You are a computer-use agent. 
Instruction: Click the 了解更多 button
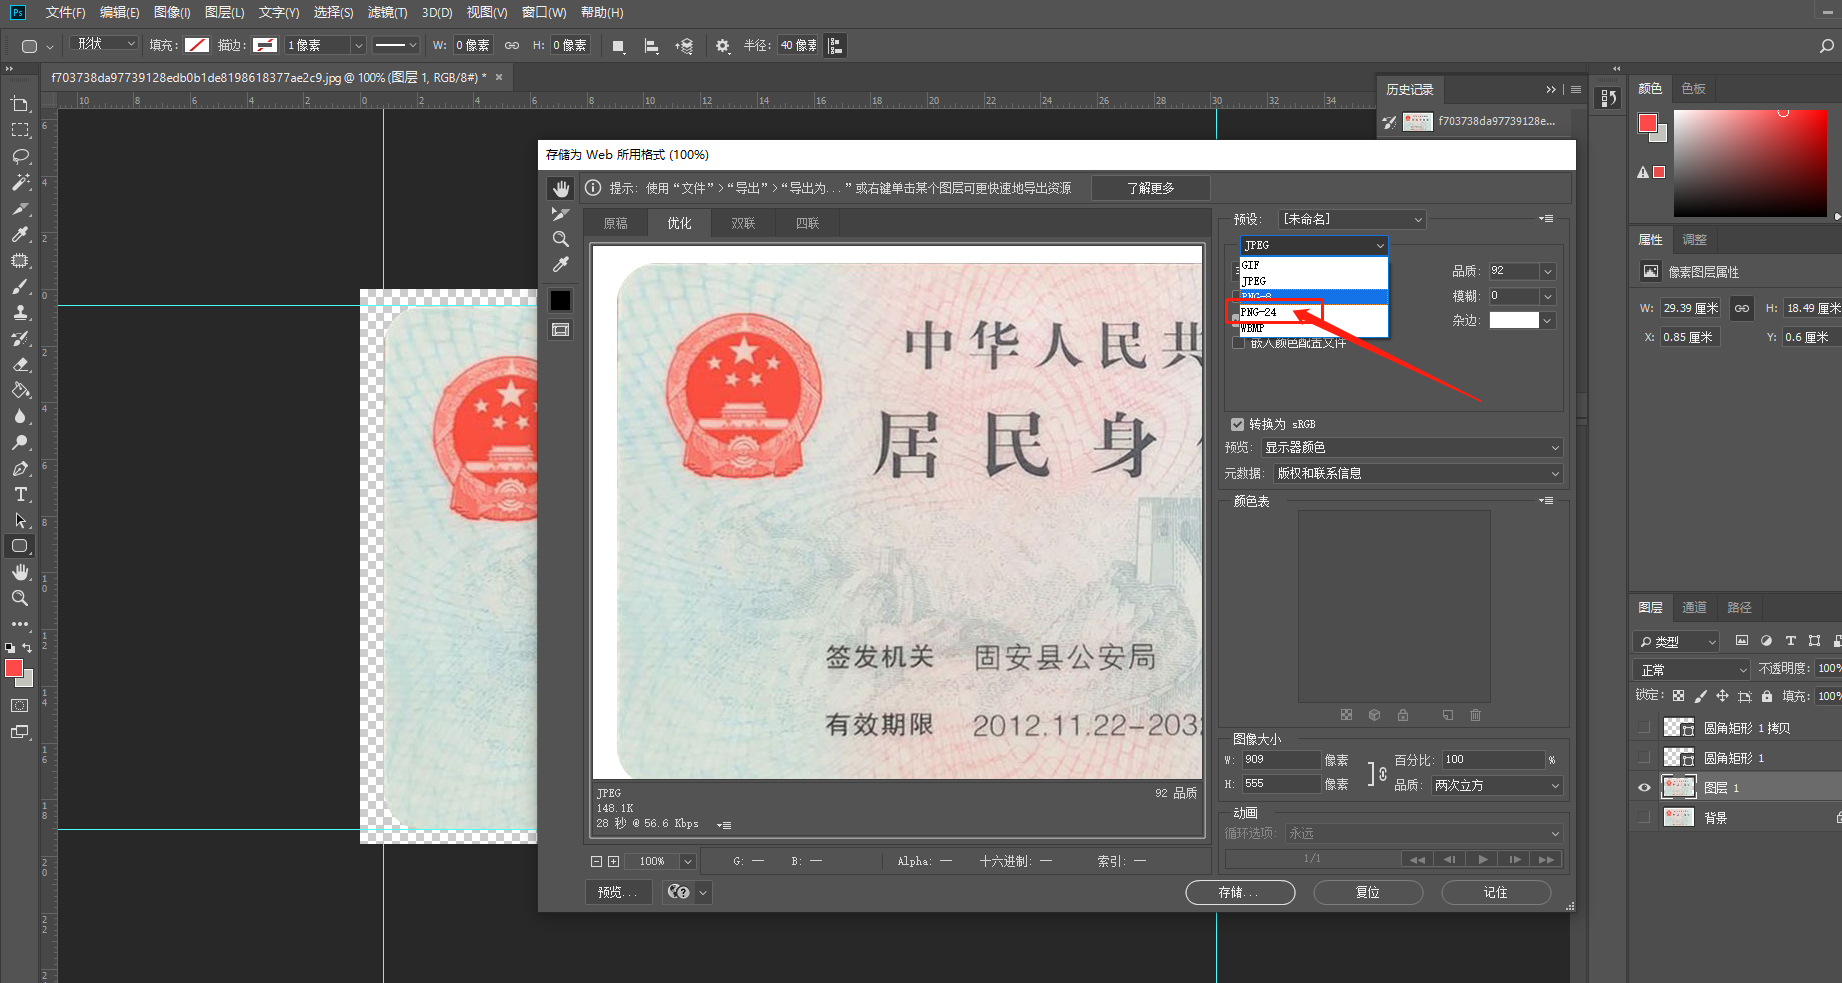(1151, 187)
